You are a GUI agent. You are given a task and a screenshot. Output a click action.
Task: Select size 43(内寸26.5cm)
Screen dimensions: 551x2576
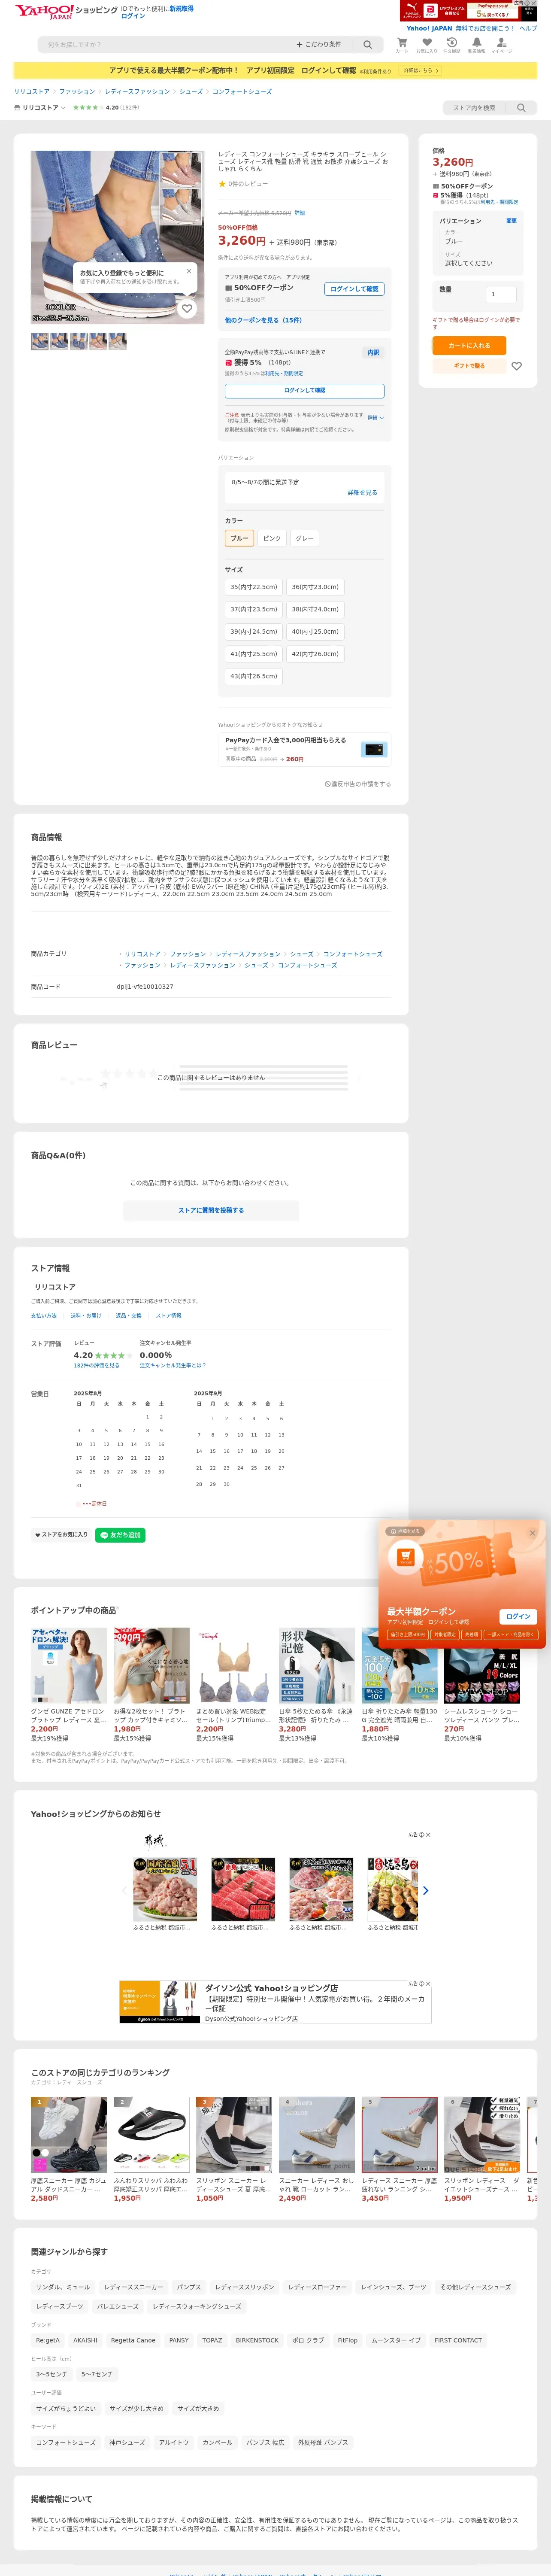[254, 676]
